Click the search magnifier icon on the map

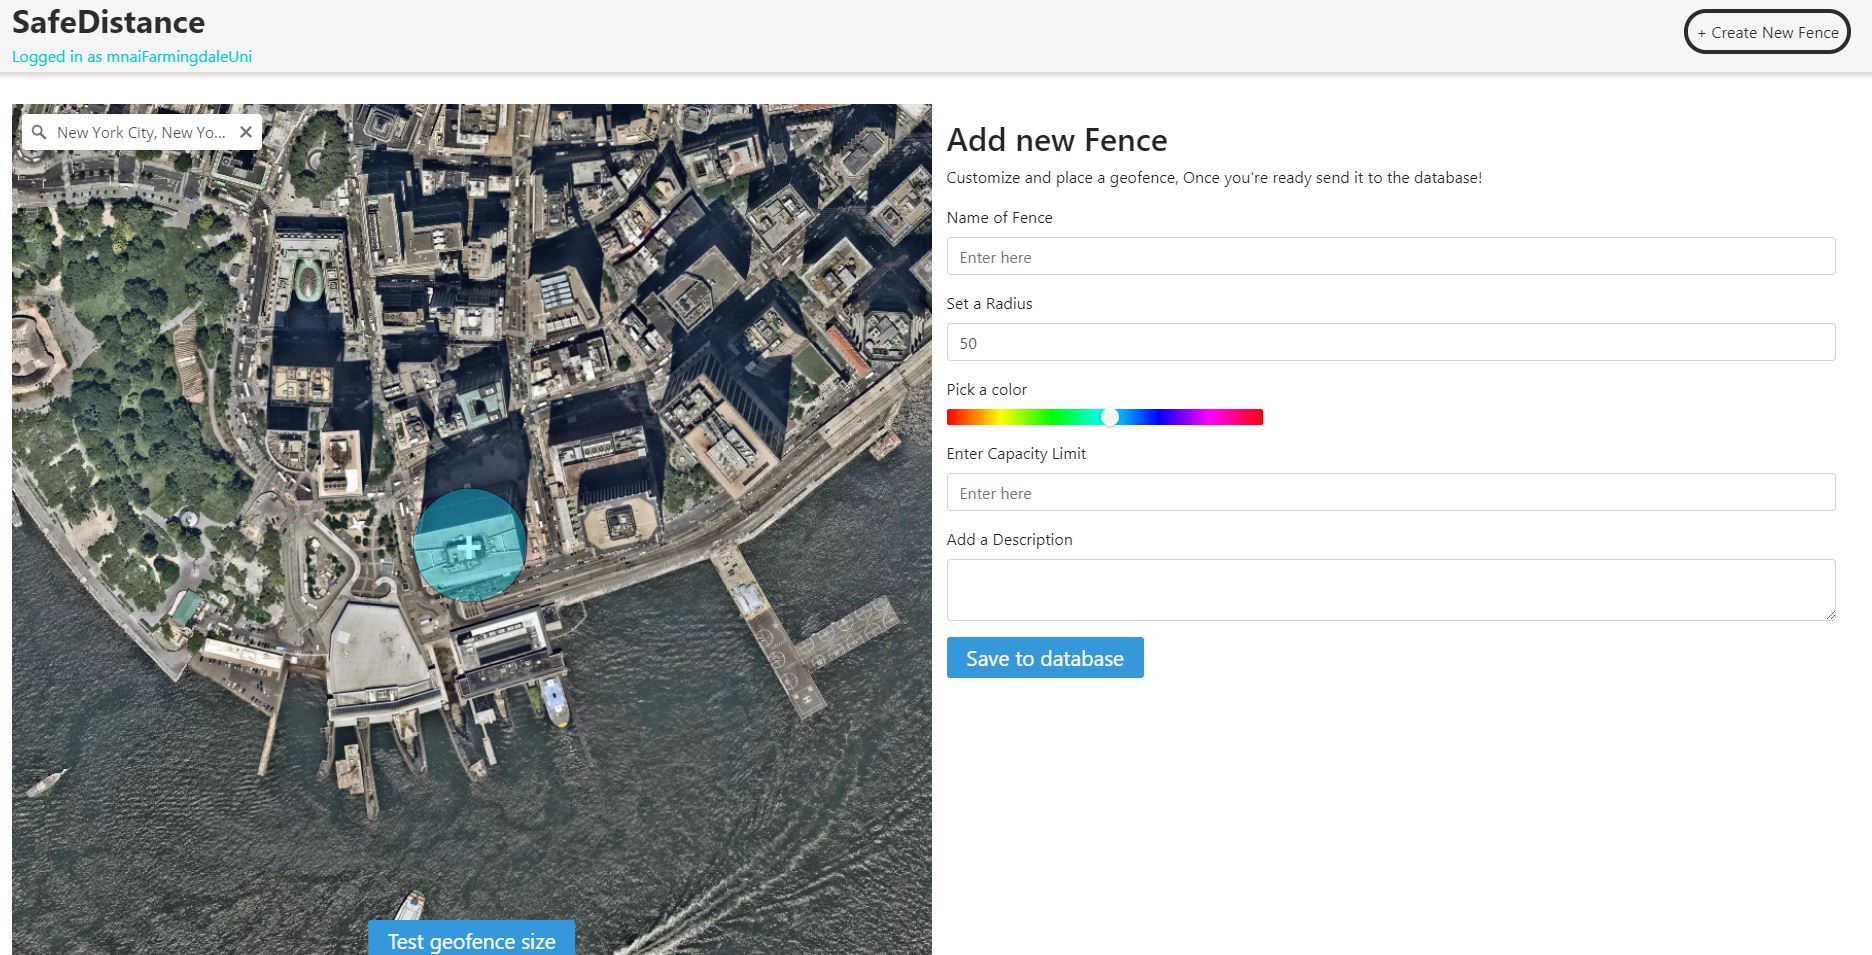coord(39,132)
